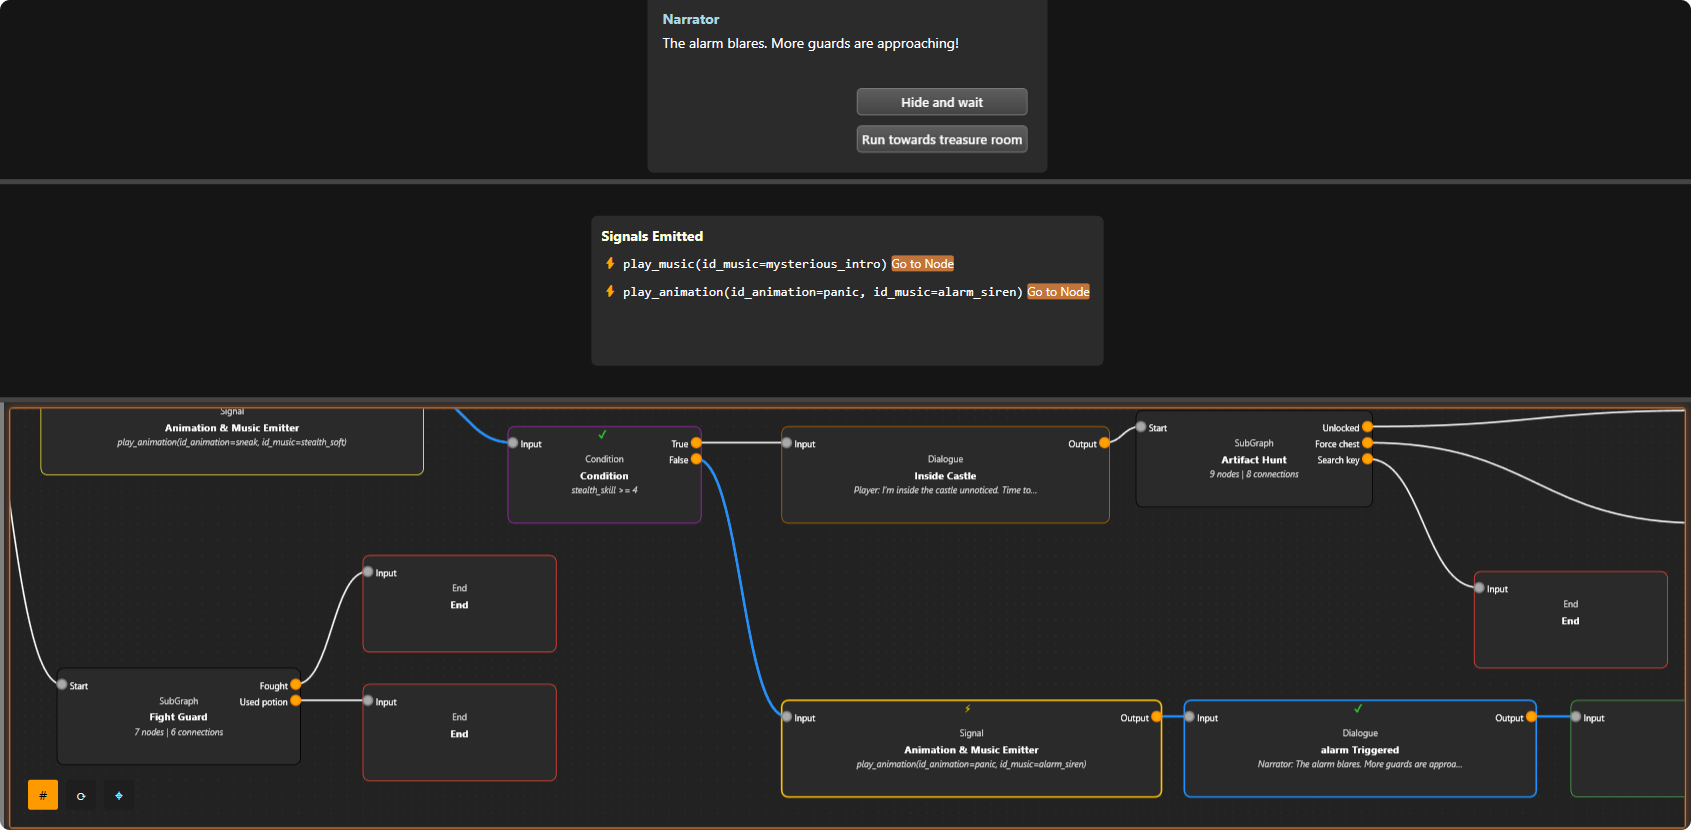Select the alarm Triggered dialogue node title
Viewport: 1691px width, 830px height.
click(1360, 750)
